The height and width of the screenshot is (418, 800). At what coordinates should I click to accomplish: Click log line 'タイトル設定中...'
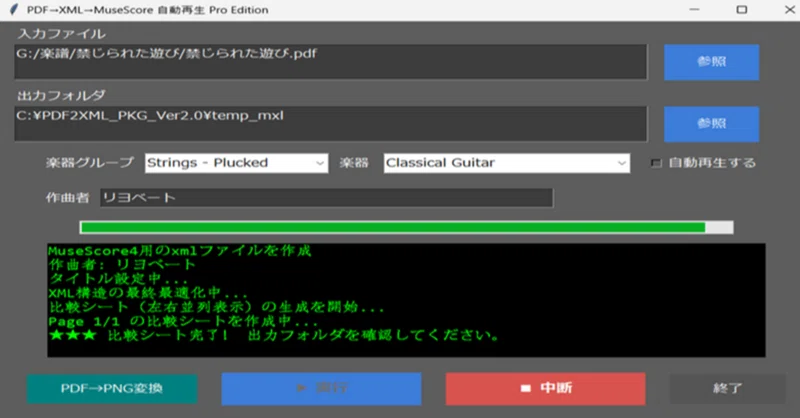click(118, 279)
